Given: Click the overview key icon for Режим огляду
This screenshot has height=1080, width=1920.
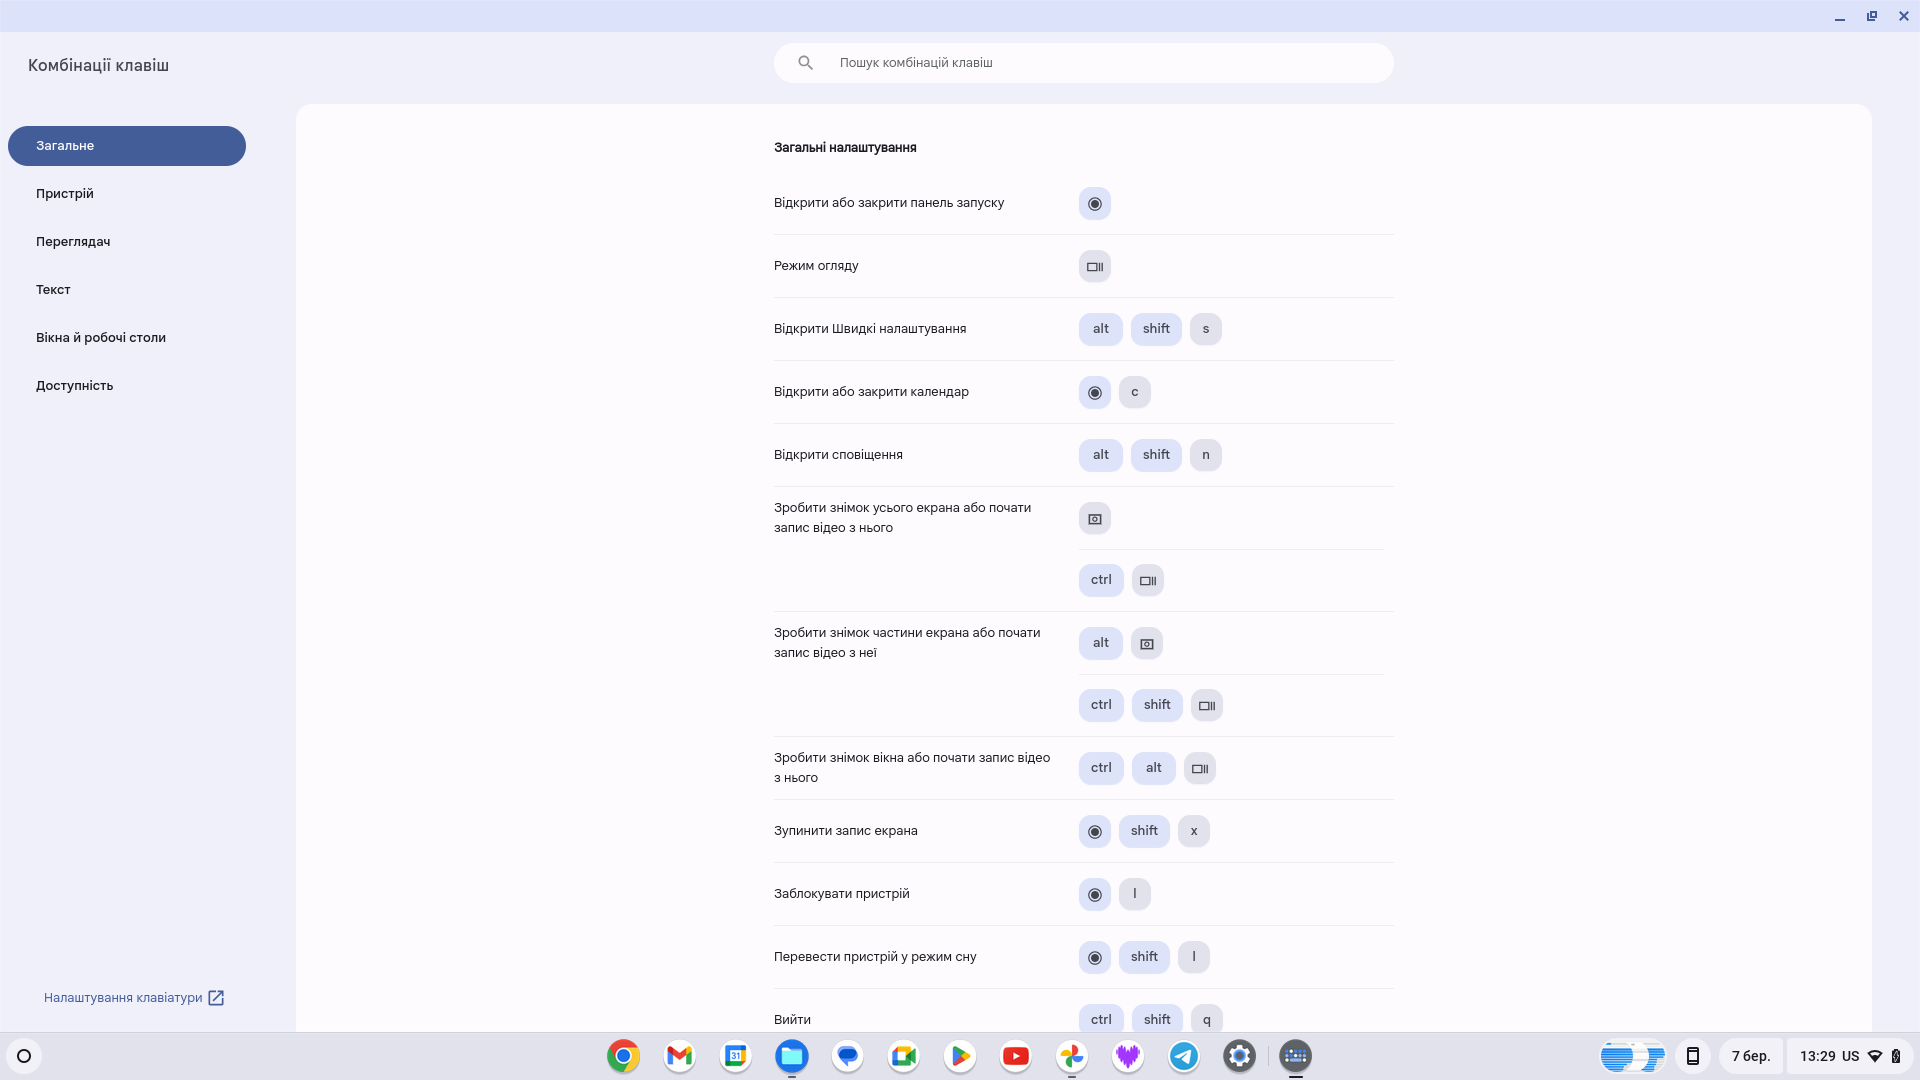Looking at the screenshot, I should click(1095, 267).
